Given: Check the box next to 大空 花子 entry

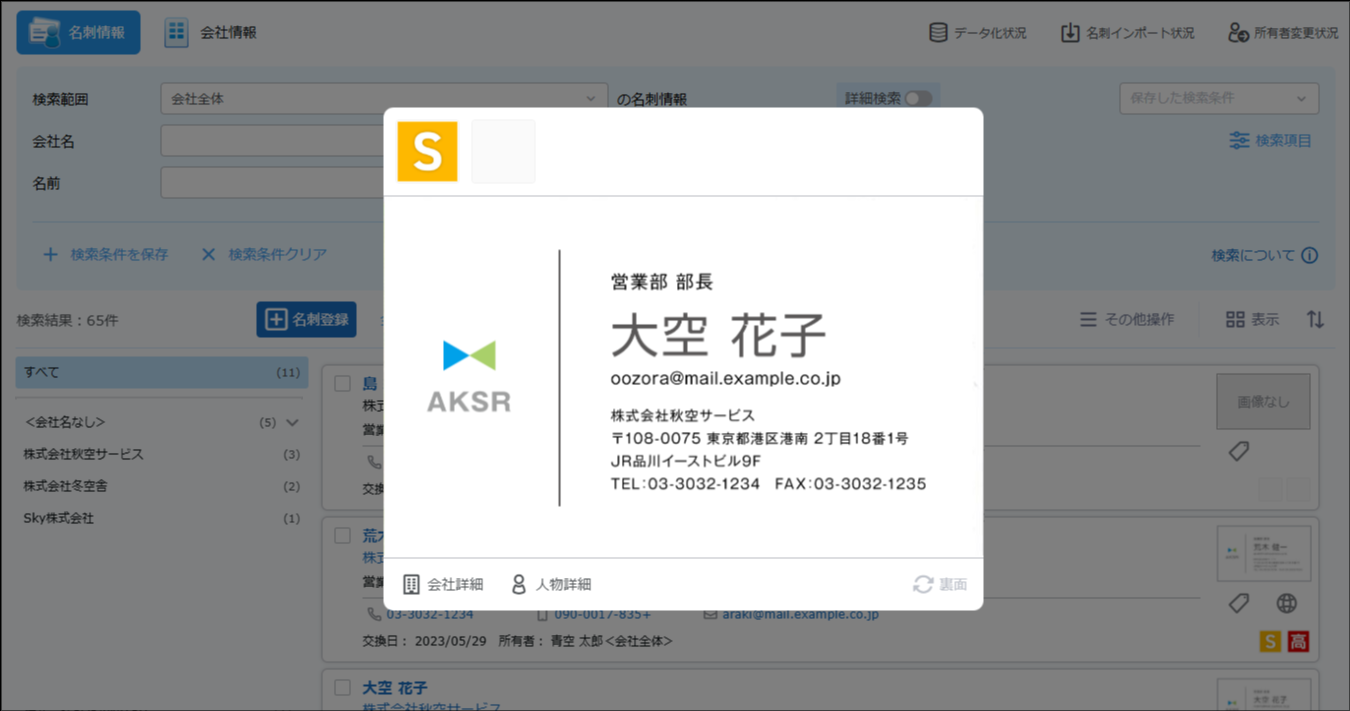Looking at the screenshot, I should (x=342, y=688).
